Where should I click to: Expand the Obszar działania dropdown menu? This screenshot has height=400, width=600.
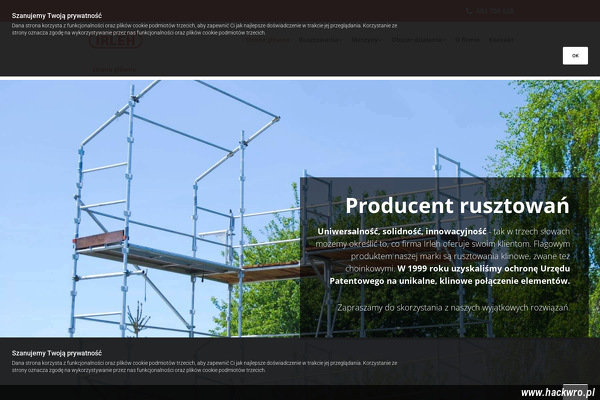[418, 40]
